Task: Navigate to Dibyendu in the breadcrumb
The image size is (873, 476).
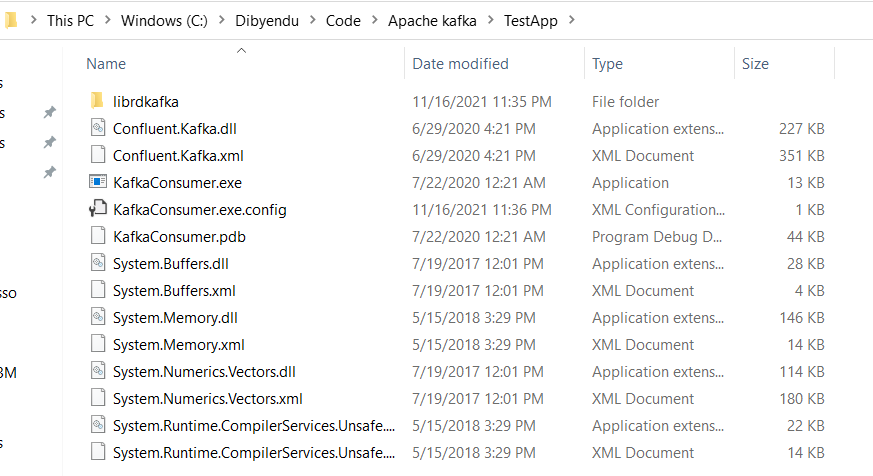Action: tap(267, 21)
